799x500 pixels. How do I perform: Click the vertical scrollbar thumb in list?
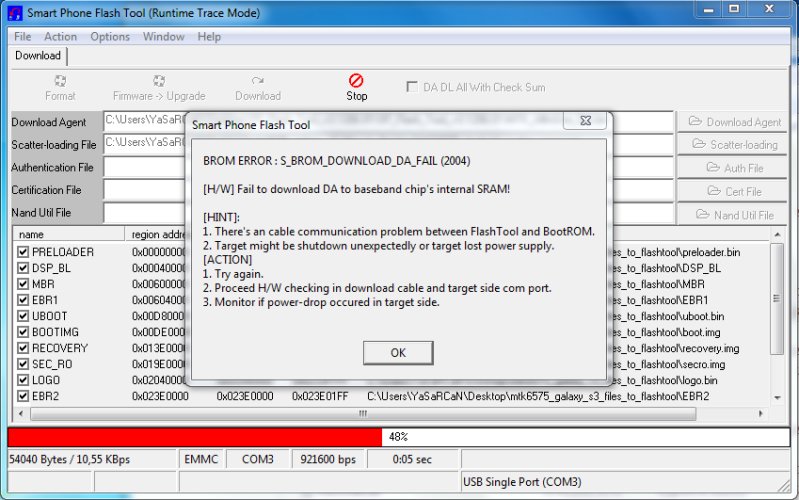tap(777, 298)
